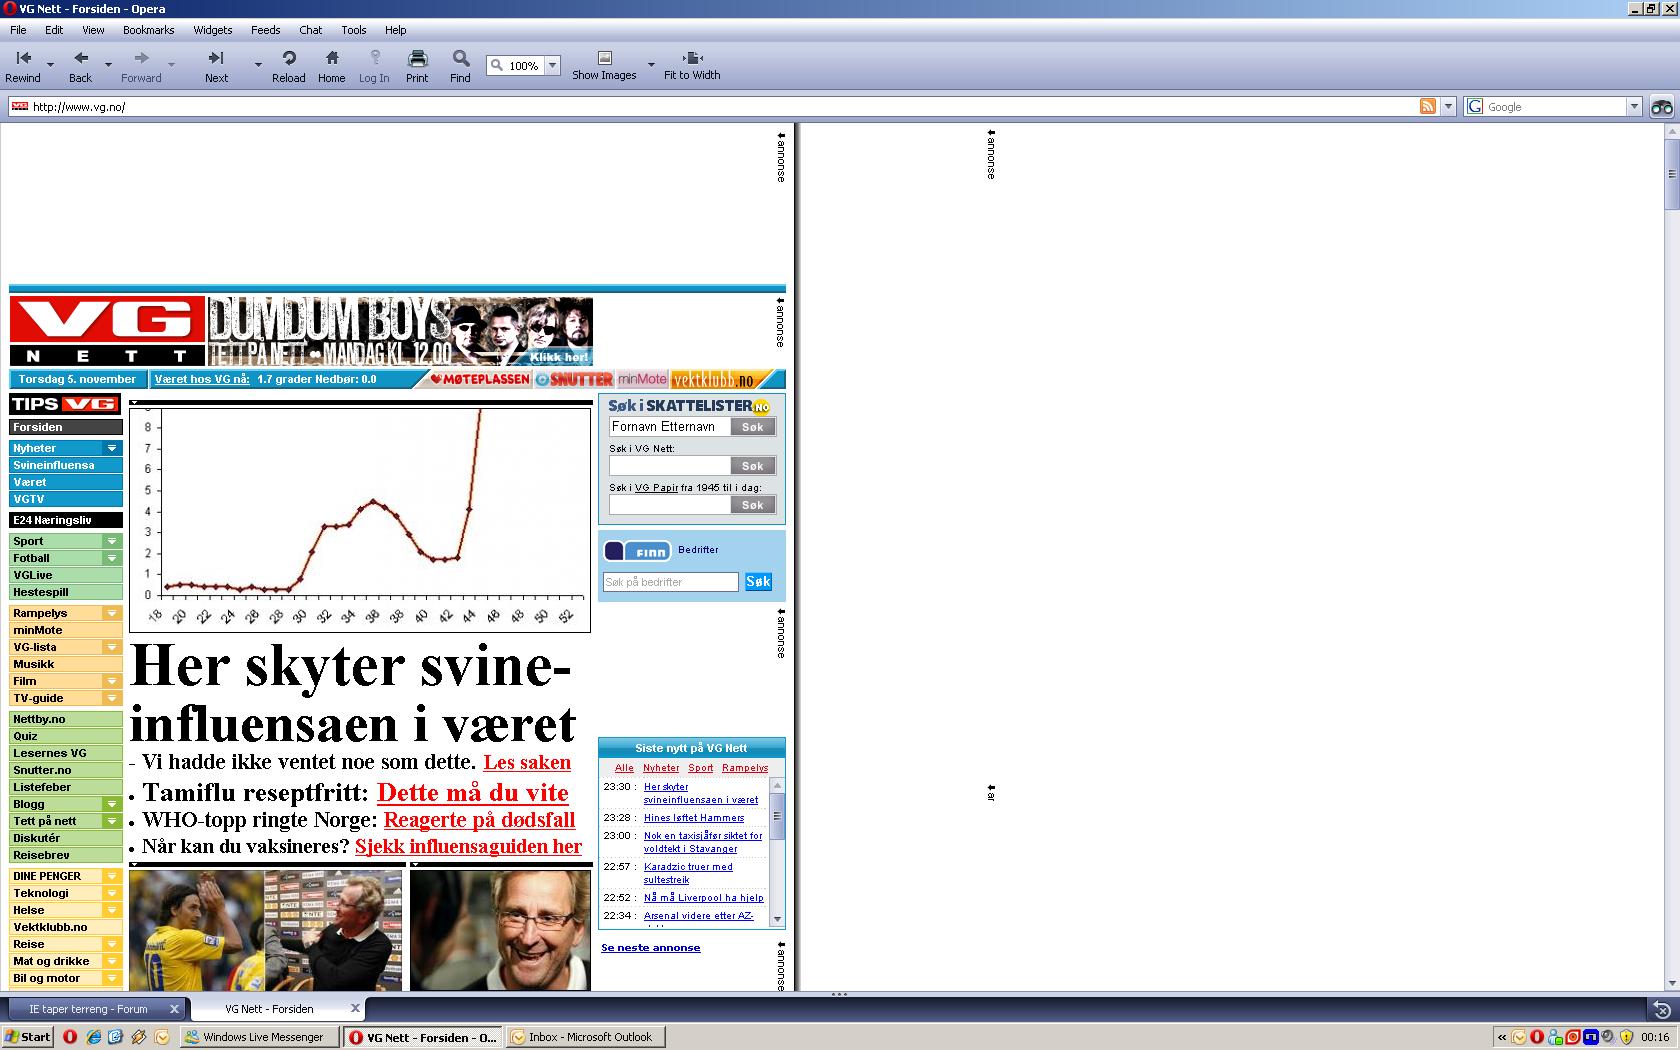Click the security shield tray icon

click(1626, 1037)
